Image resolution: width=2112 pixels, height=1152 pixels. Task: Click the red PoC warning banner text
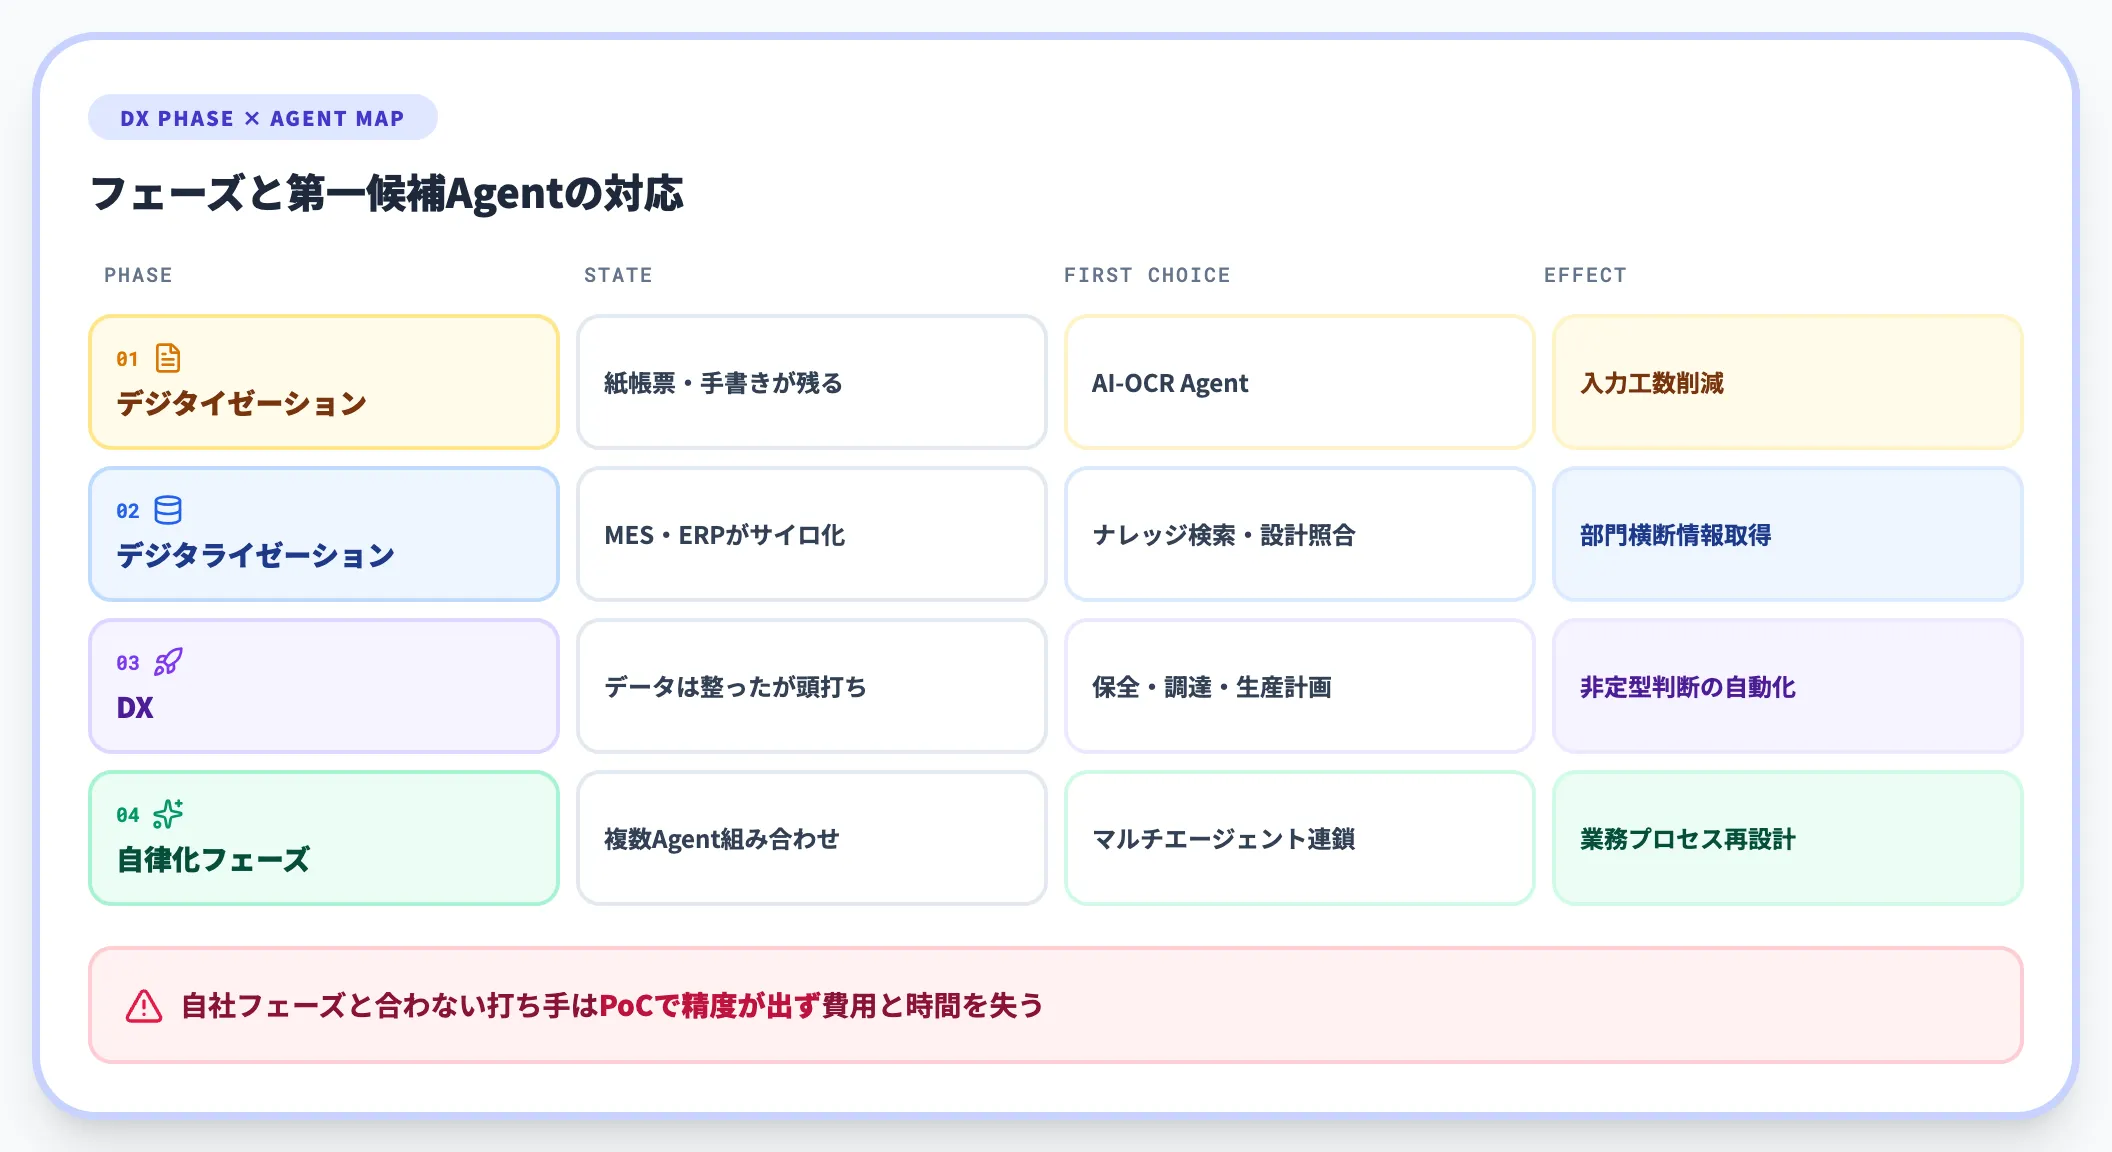point(613,1007)
